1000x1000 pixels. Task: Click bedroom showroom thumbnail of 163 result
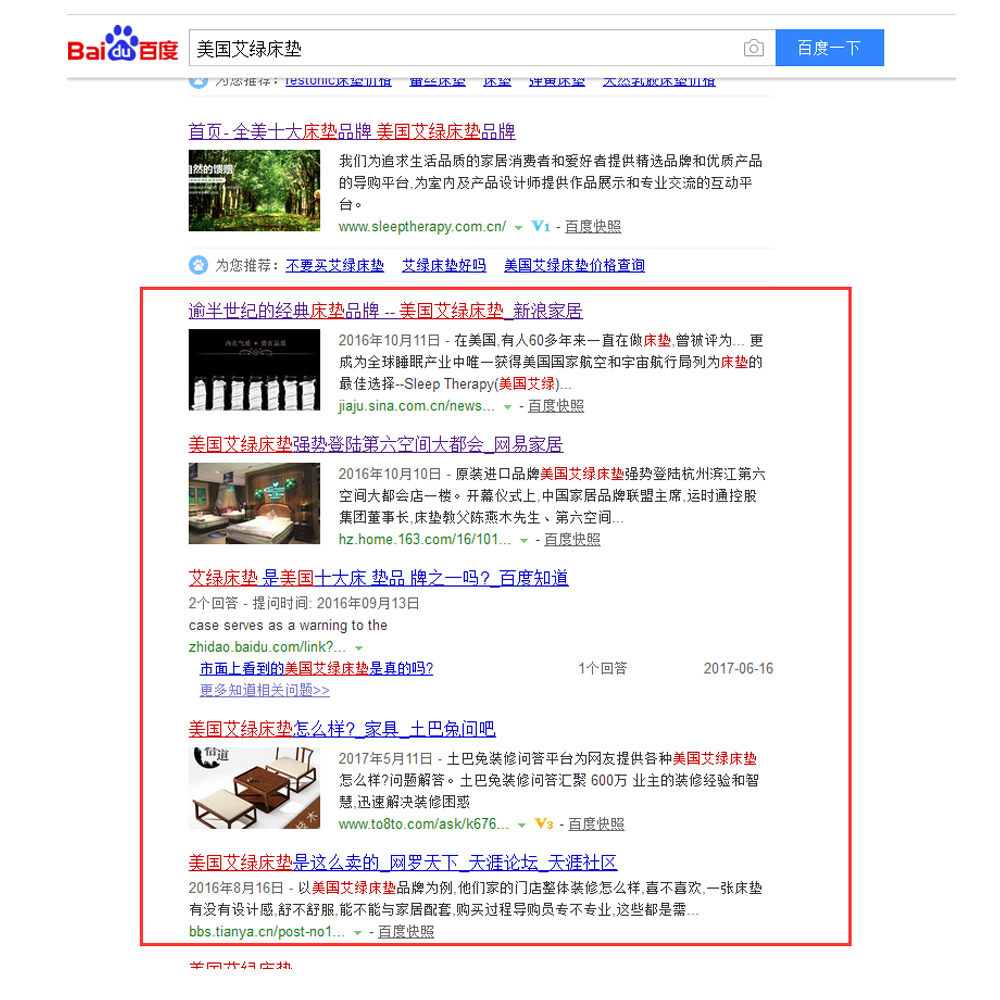(254, 503)
